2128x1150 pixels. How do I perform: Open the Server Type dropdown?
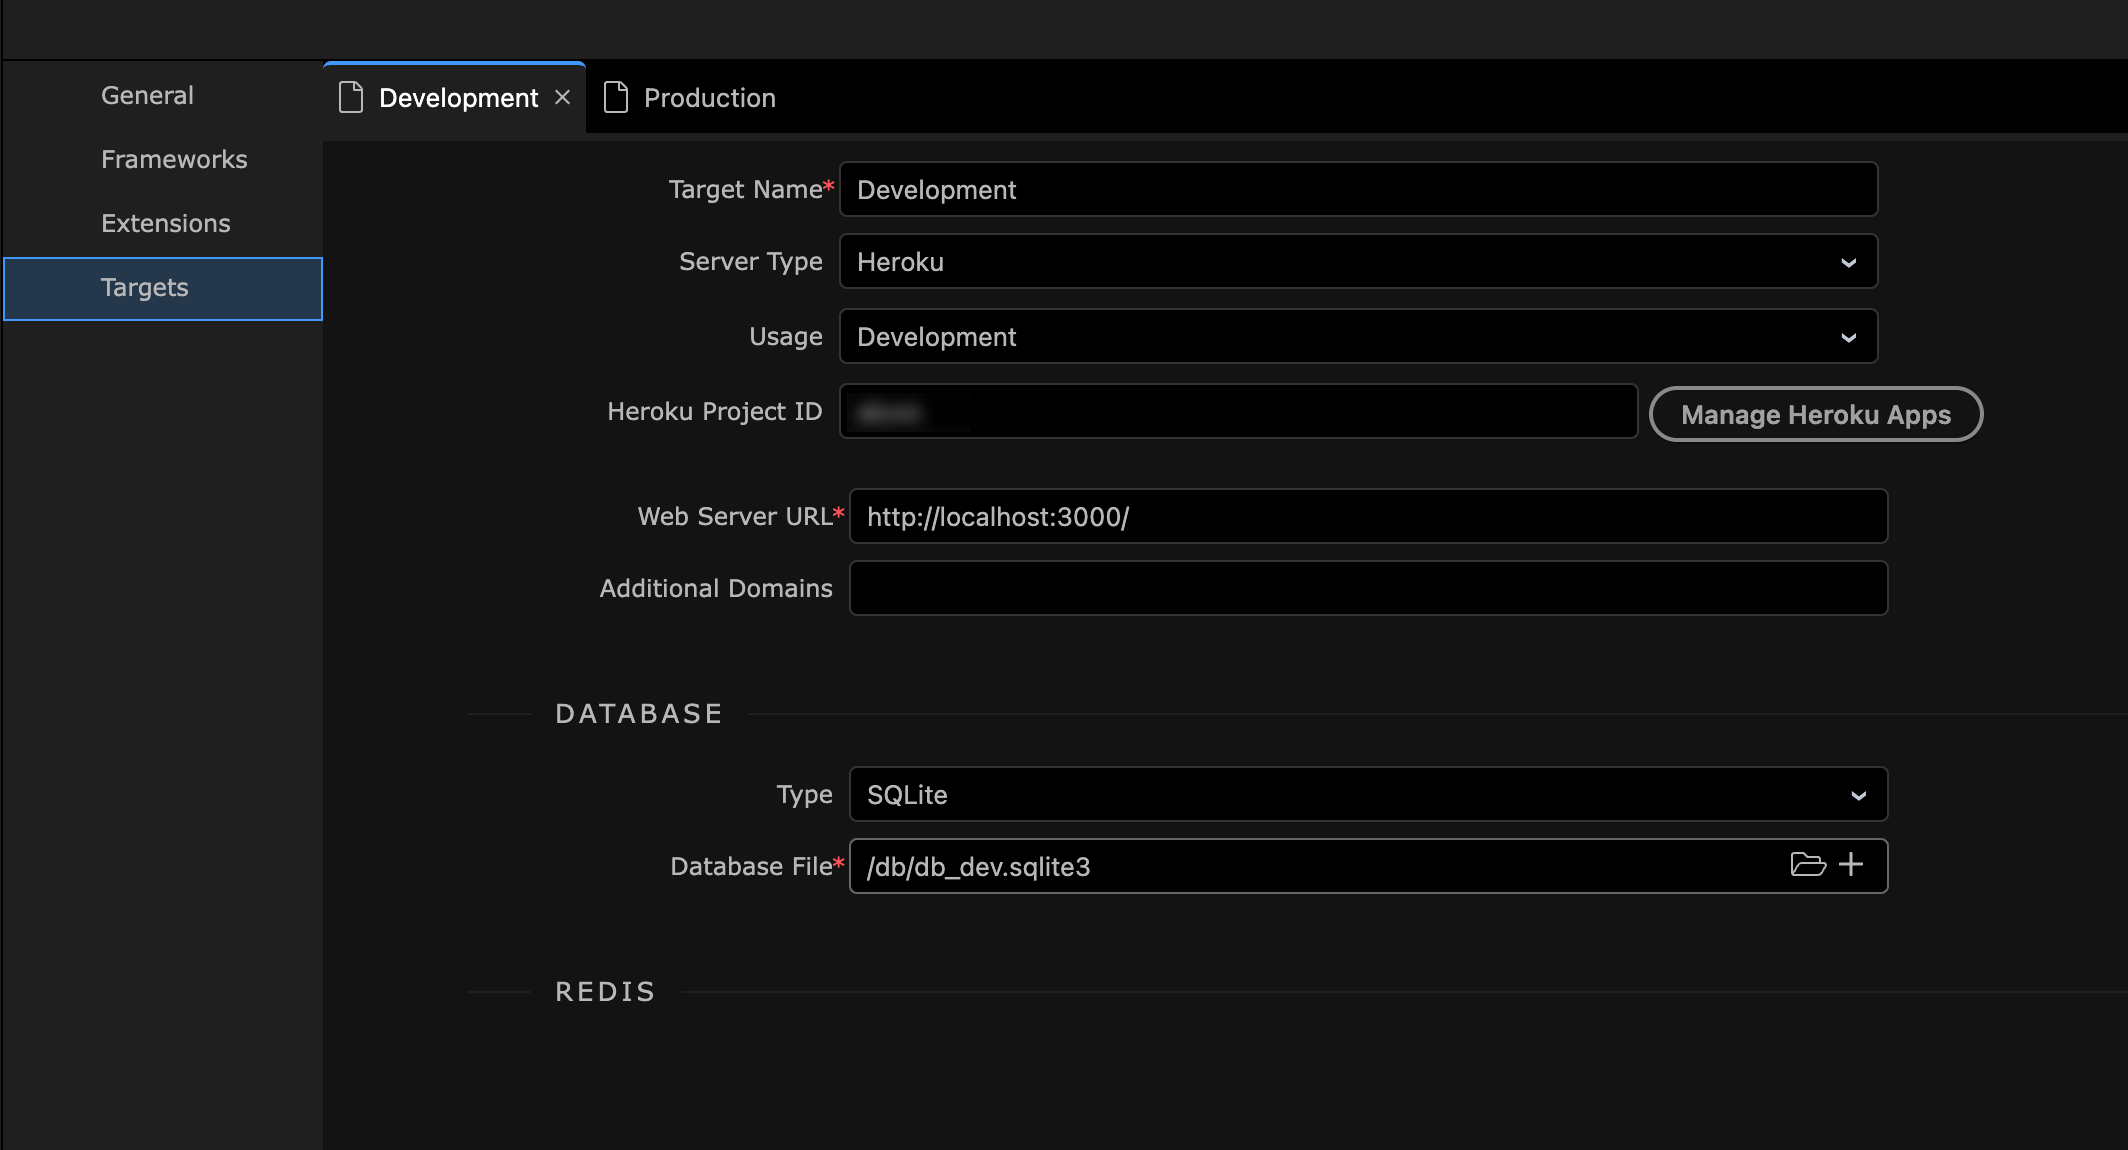click(x=1358, y=262)
